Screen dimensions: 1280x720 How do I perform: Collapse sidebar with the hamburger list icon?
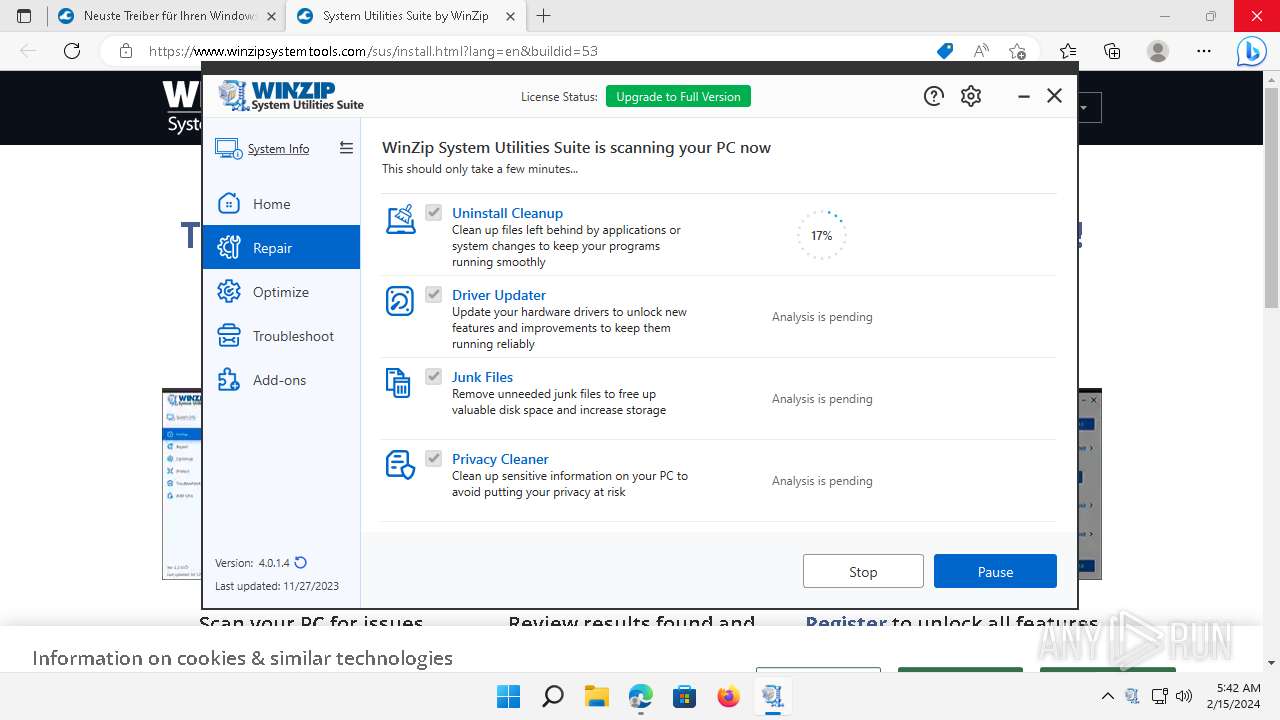[346, 148]
